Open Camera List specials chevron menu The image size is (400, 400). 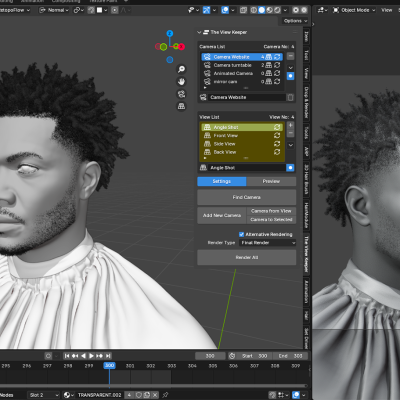pos(291,68)
